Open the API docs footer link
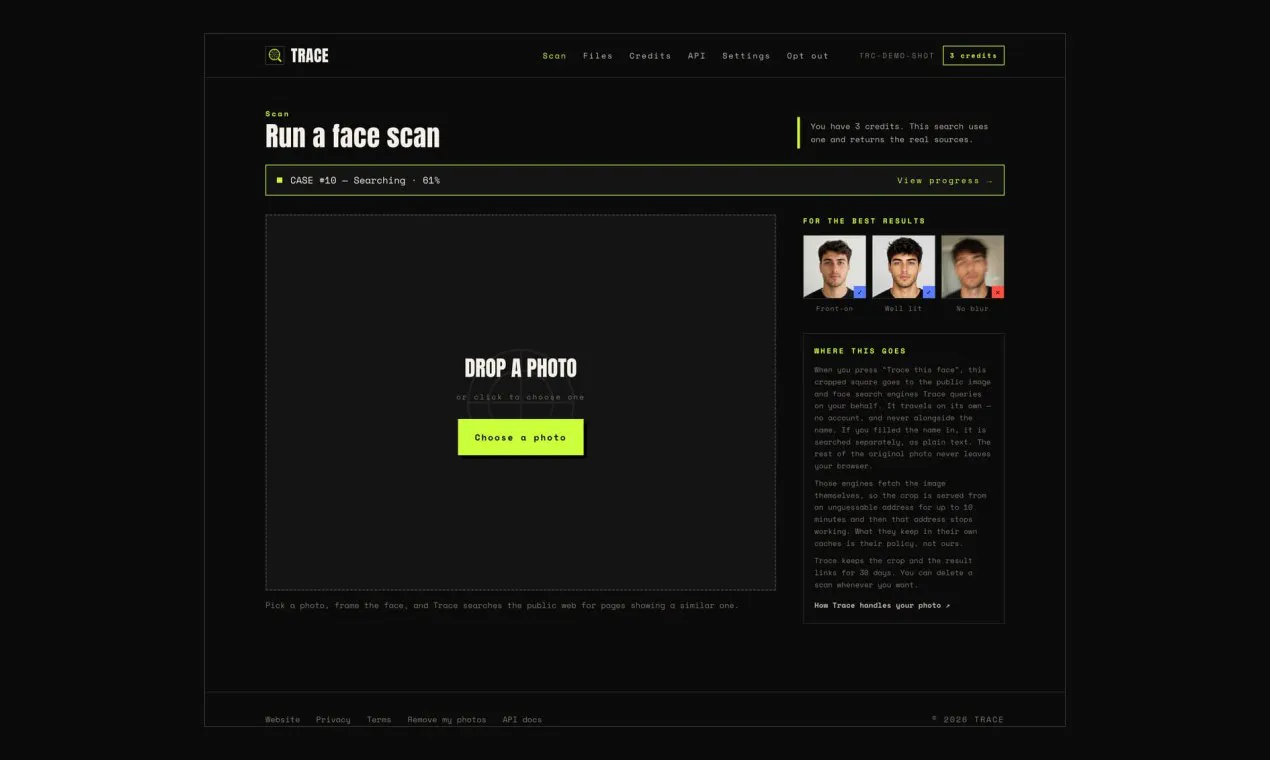 (522, 719)
